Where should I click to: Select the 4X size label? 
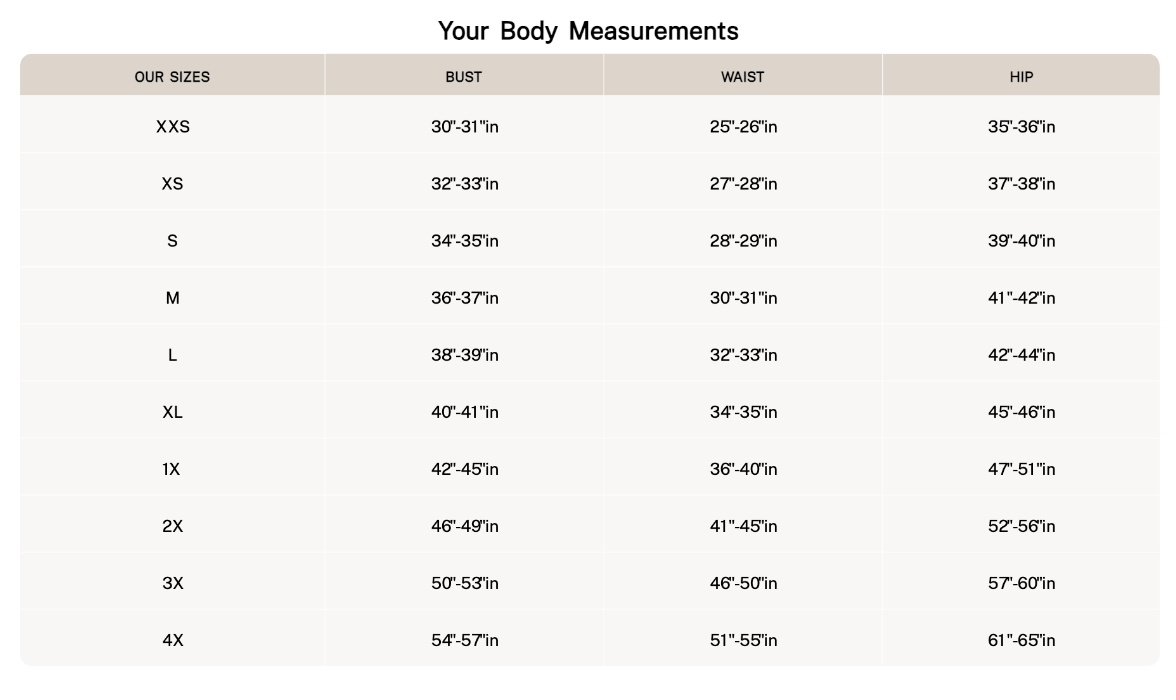click(172, 640)
